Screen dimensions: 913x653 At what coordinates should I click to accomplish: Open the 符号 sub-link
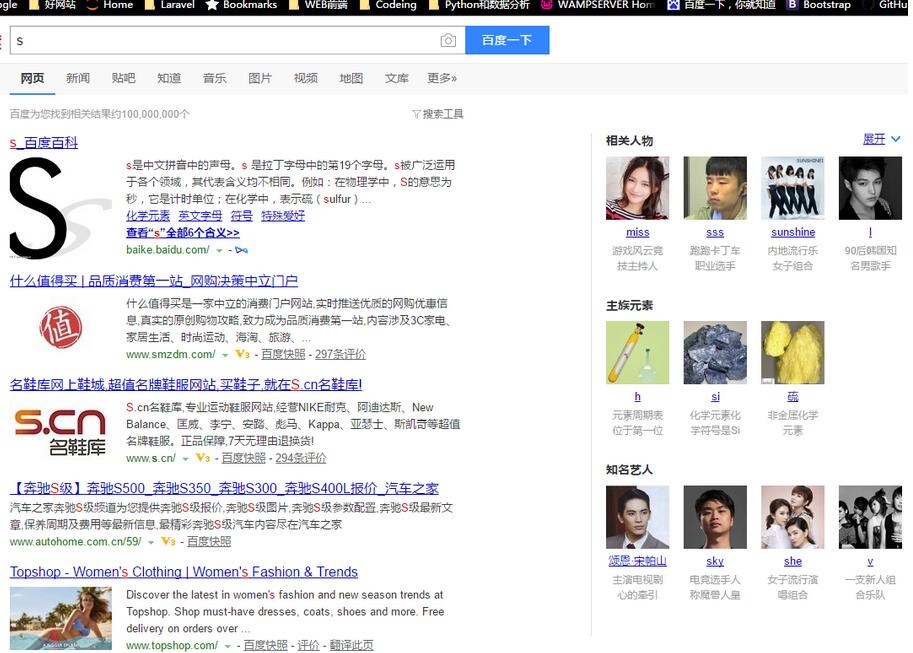(x=242, y=216)
